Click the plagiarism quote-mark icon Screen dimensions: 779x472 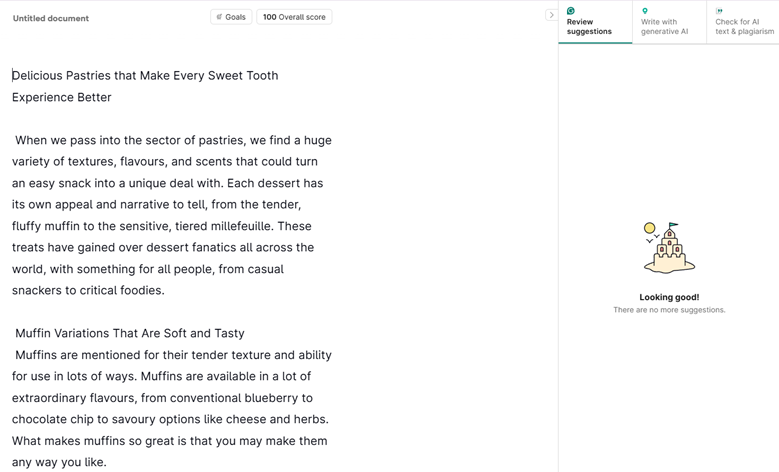[x=719, y=11]
